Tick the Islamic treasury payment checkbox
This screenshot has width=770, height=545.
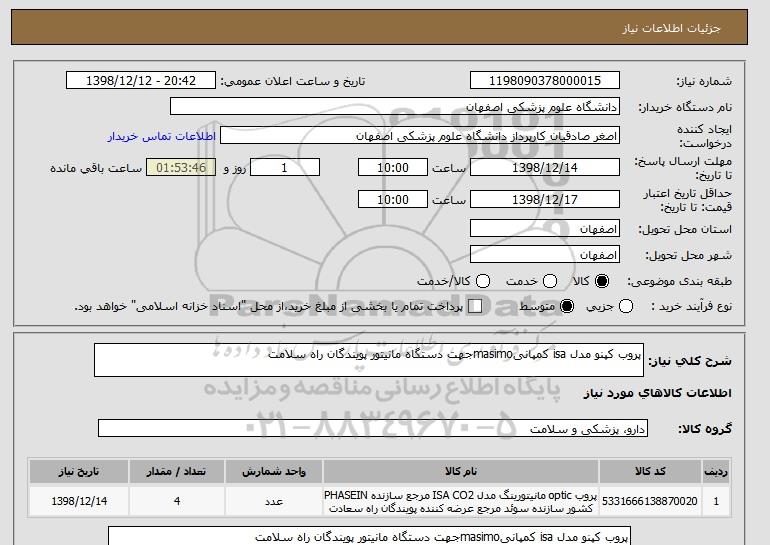tap(475, 306)
